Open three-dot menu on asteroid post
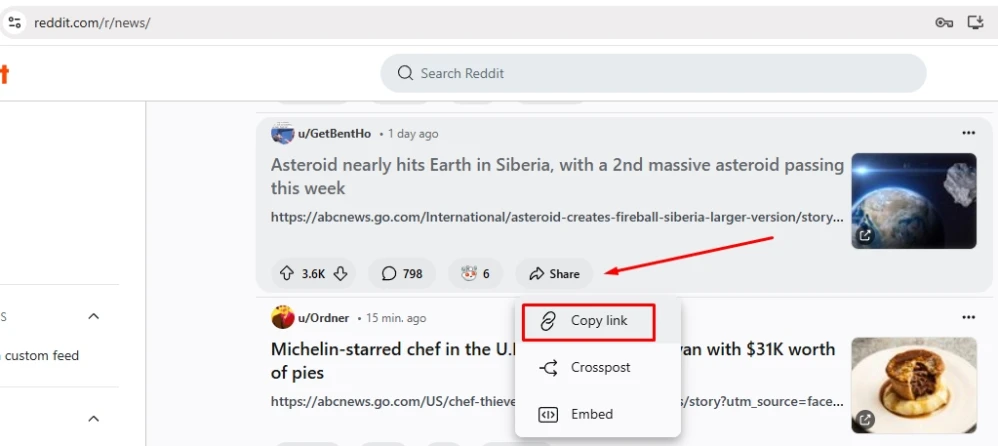 [x=968, y=133]
